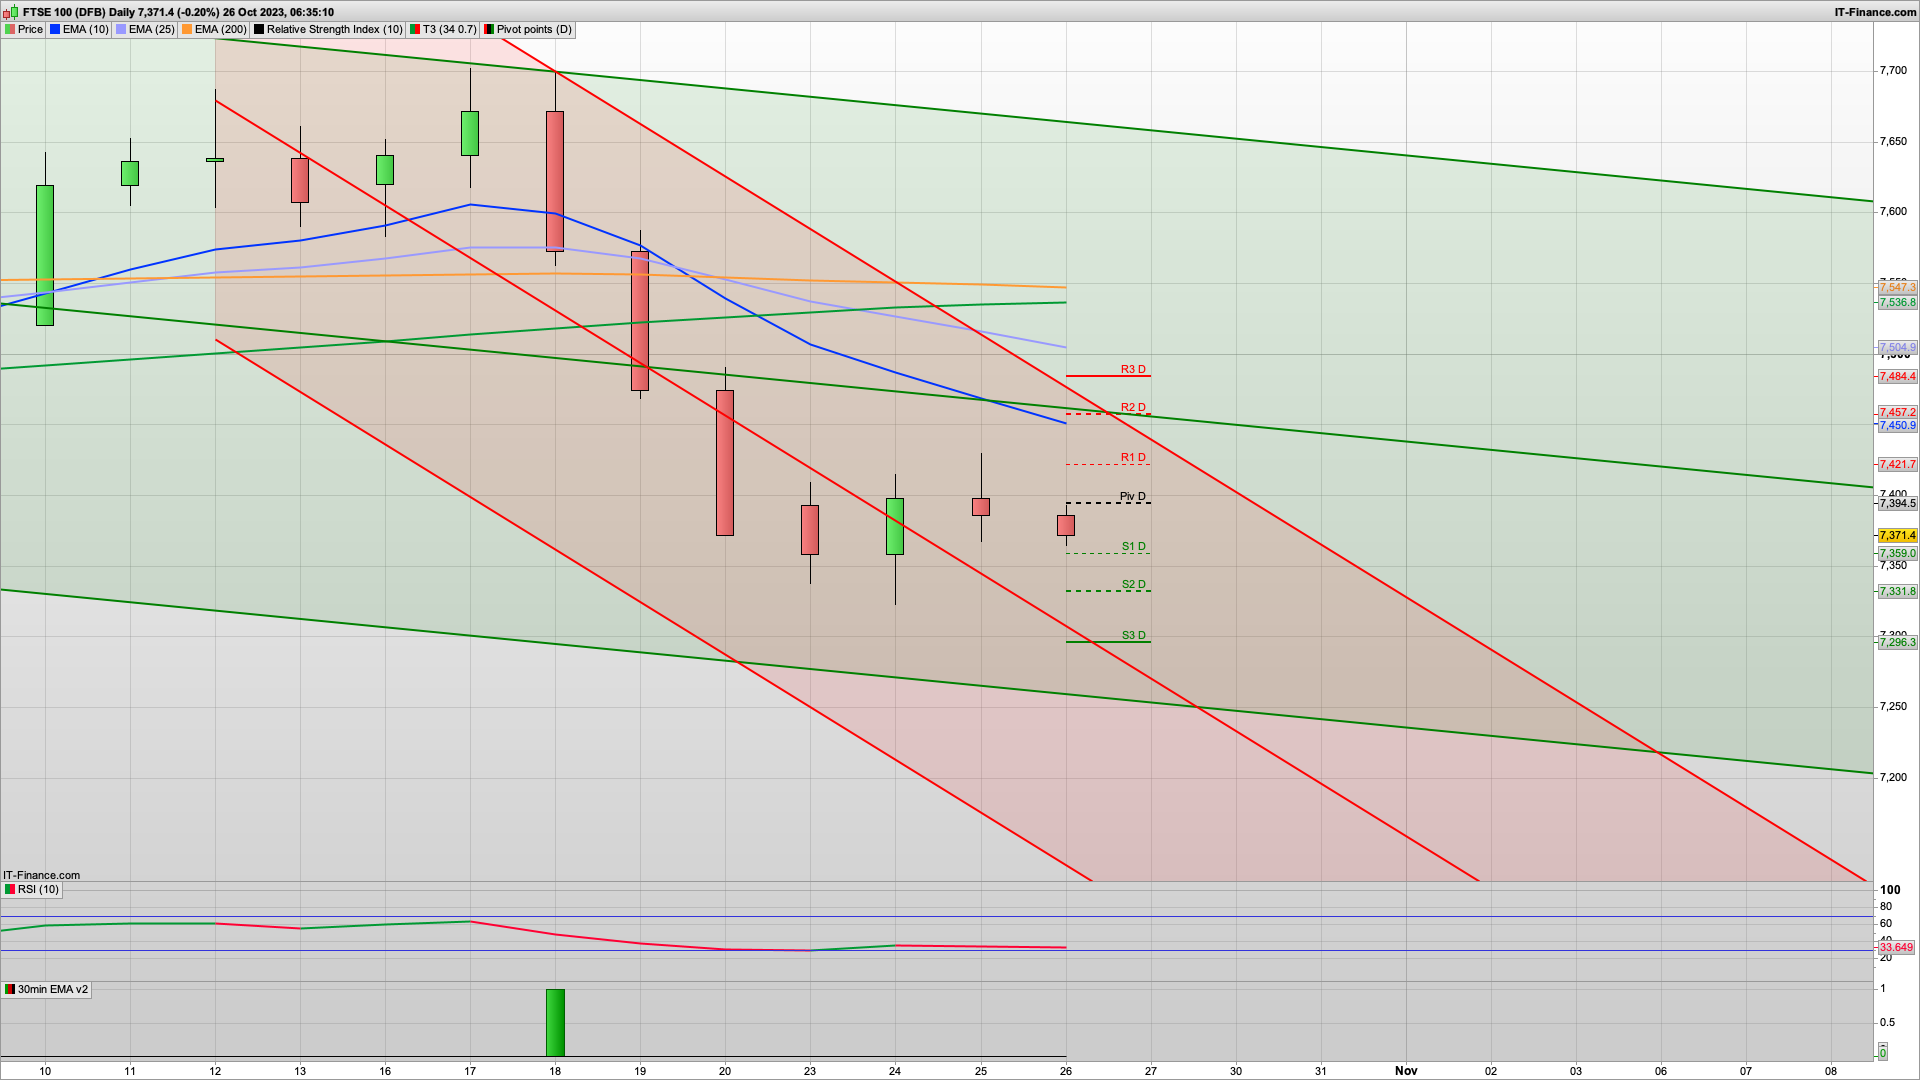Click the blue 7,450.9 EMA 10 price tag
1920x1080 pixels.
tap(1897, 425)
